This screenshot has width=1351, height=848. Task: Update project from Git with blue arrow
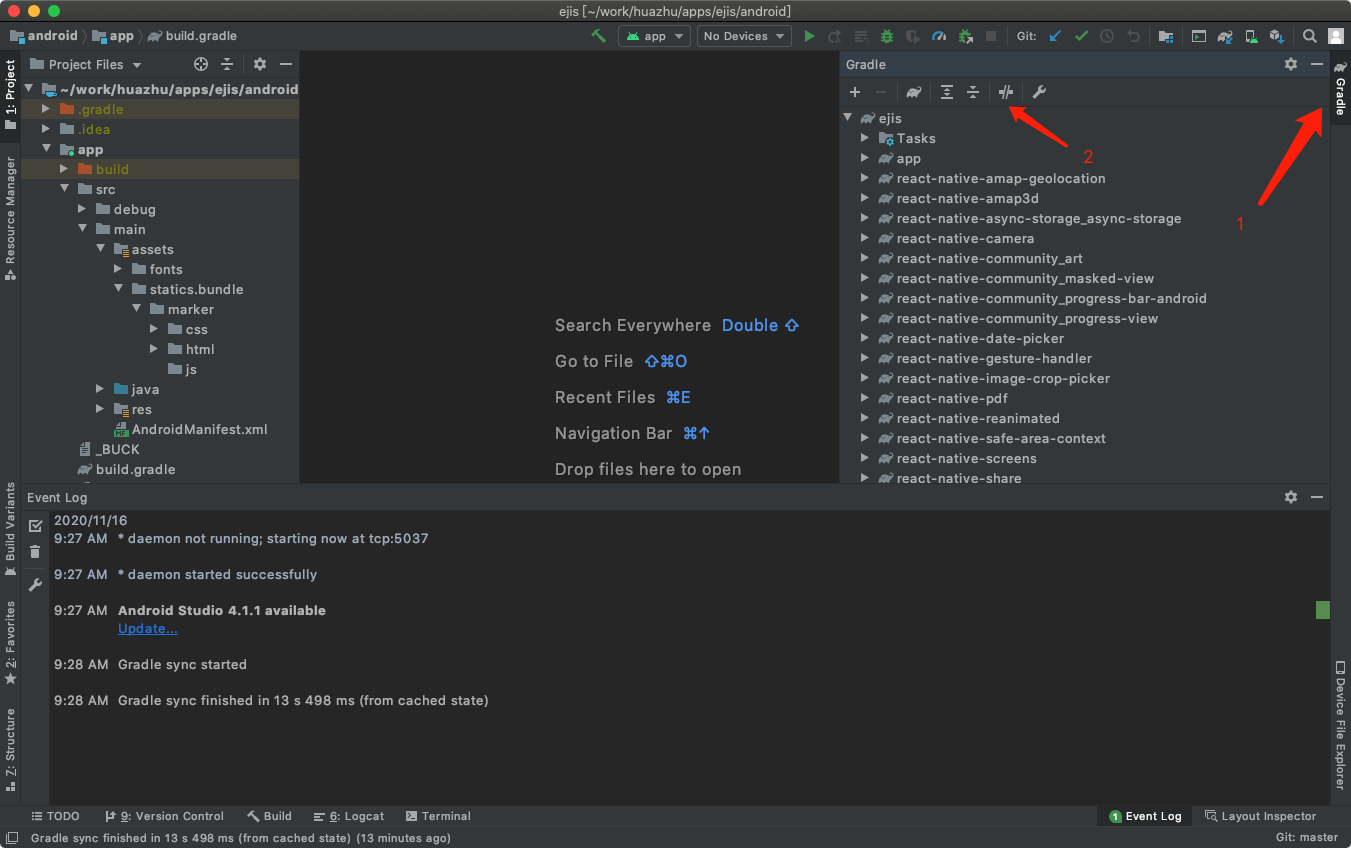pyautogui.click(x=1055, y=36)
